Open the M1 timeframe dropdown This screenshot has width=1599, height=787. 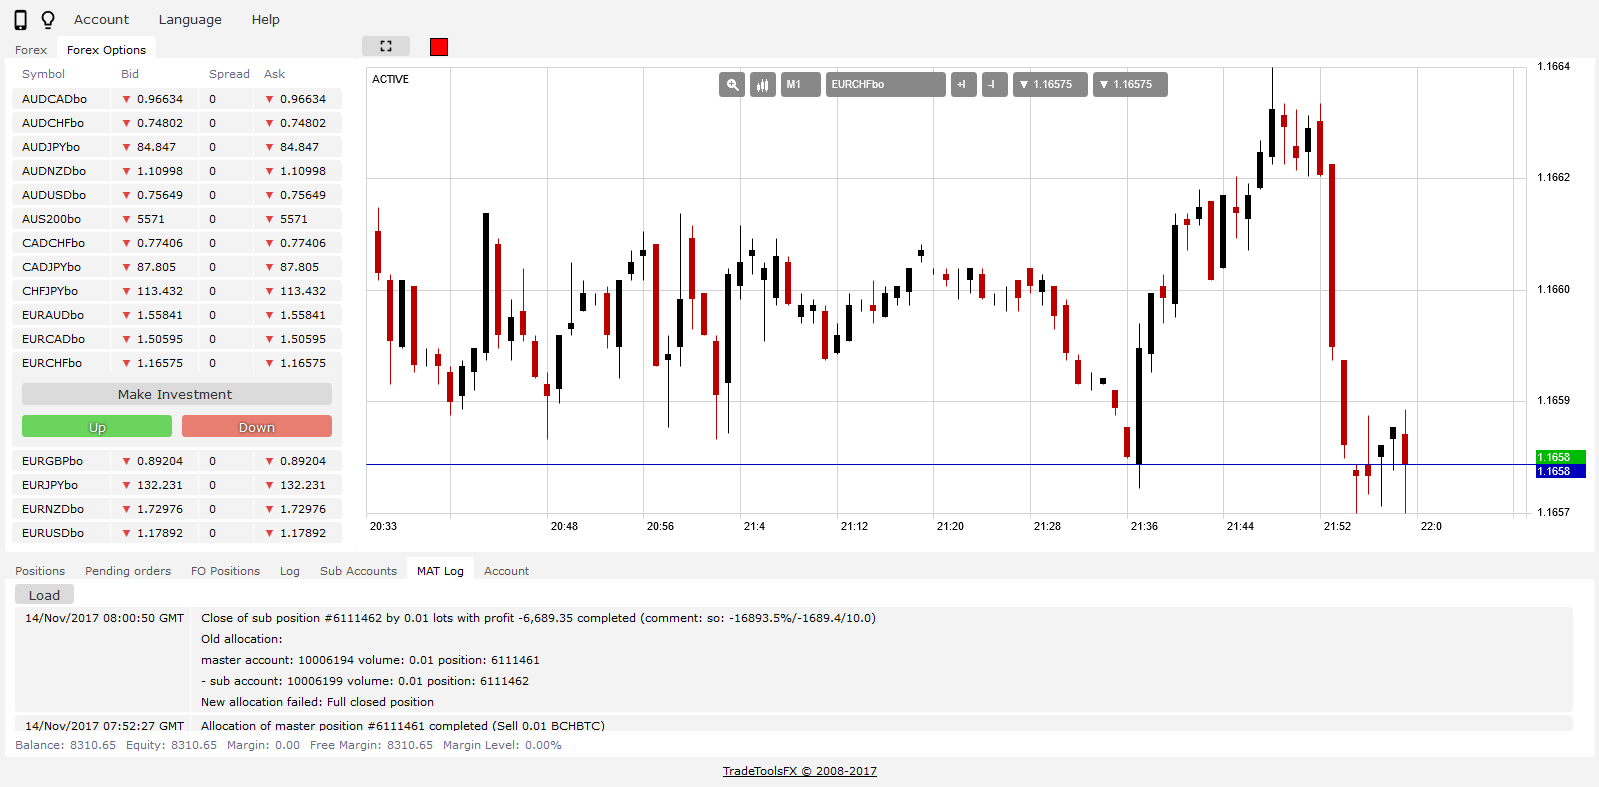pyautogui.click(x=800, y=85)
